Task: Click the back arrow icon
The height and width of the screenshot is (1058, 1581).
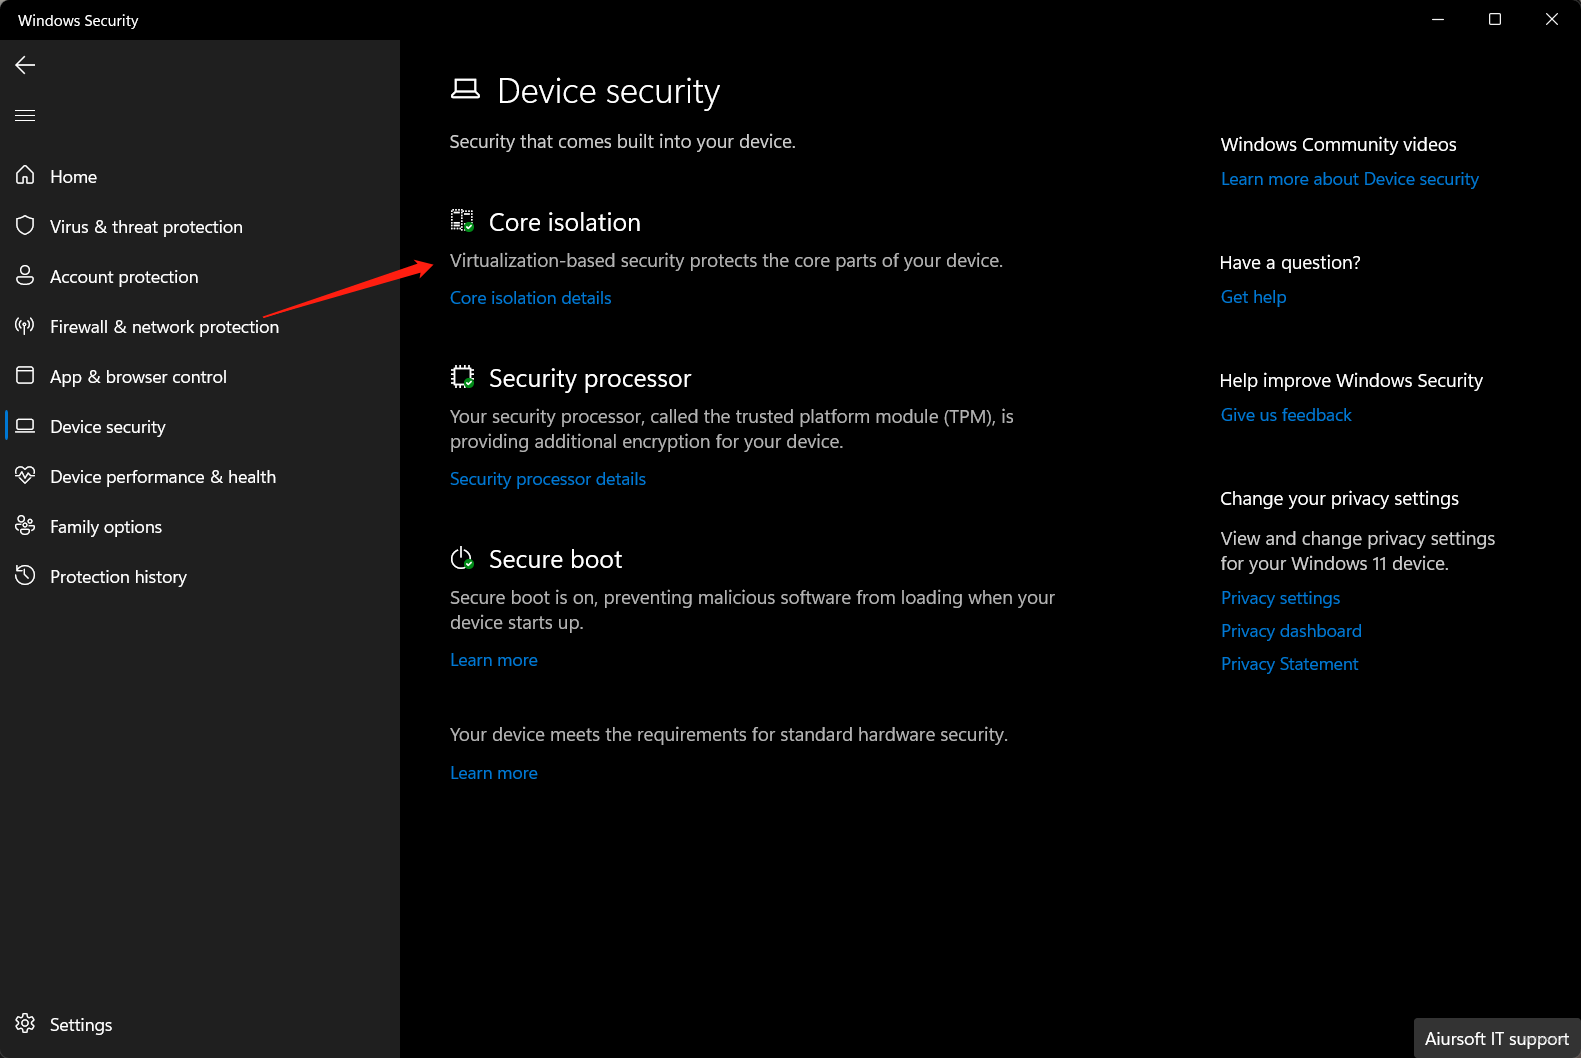Action: [x=25, y=65]
